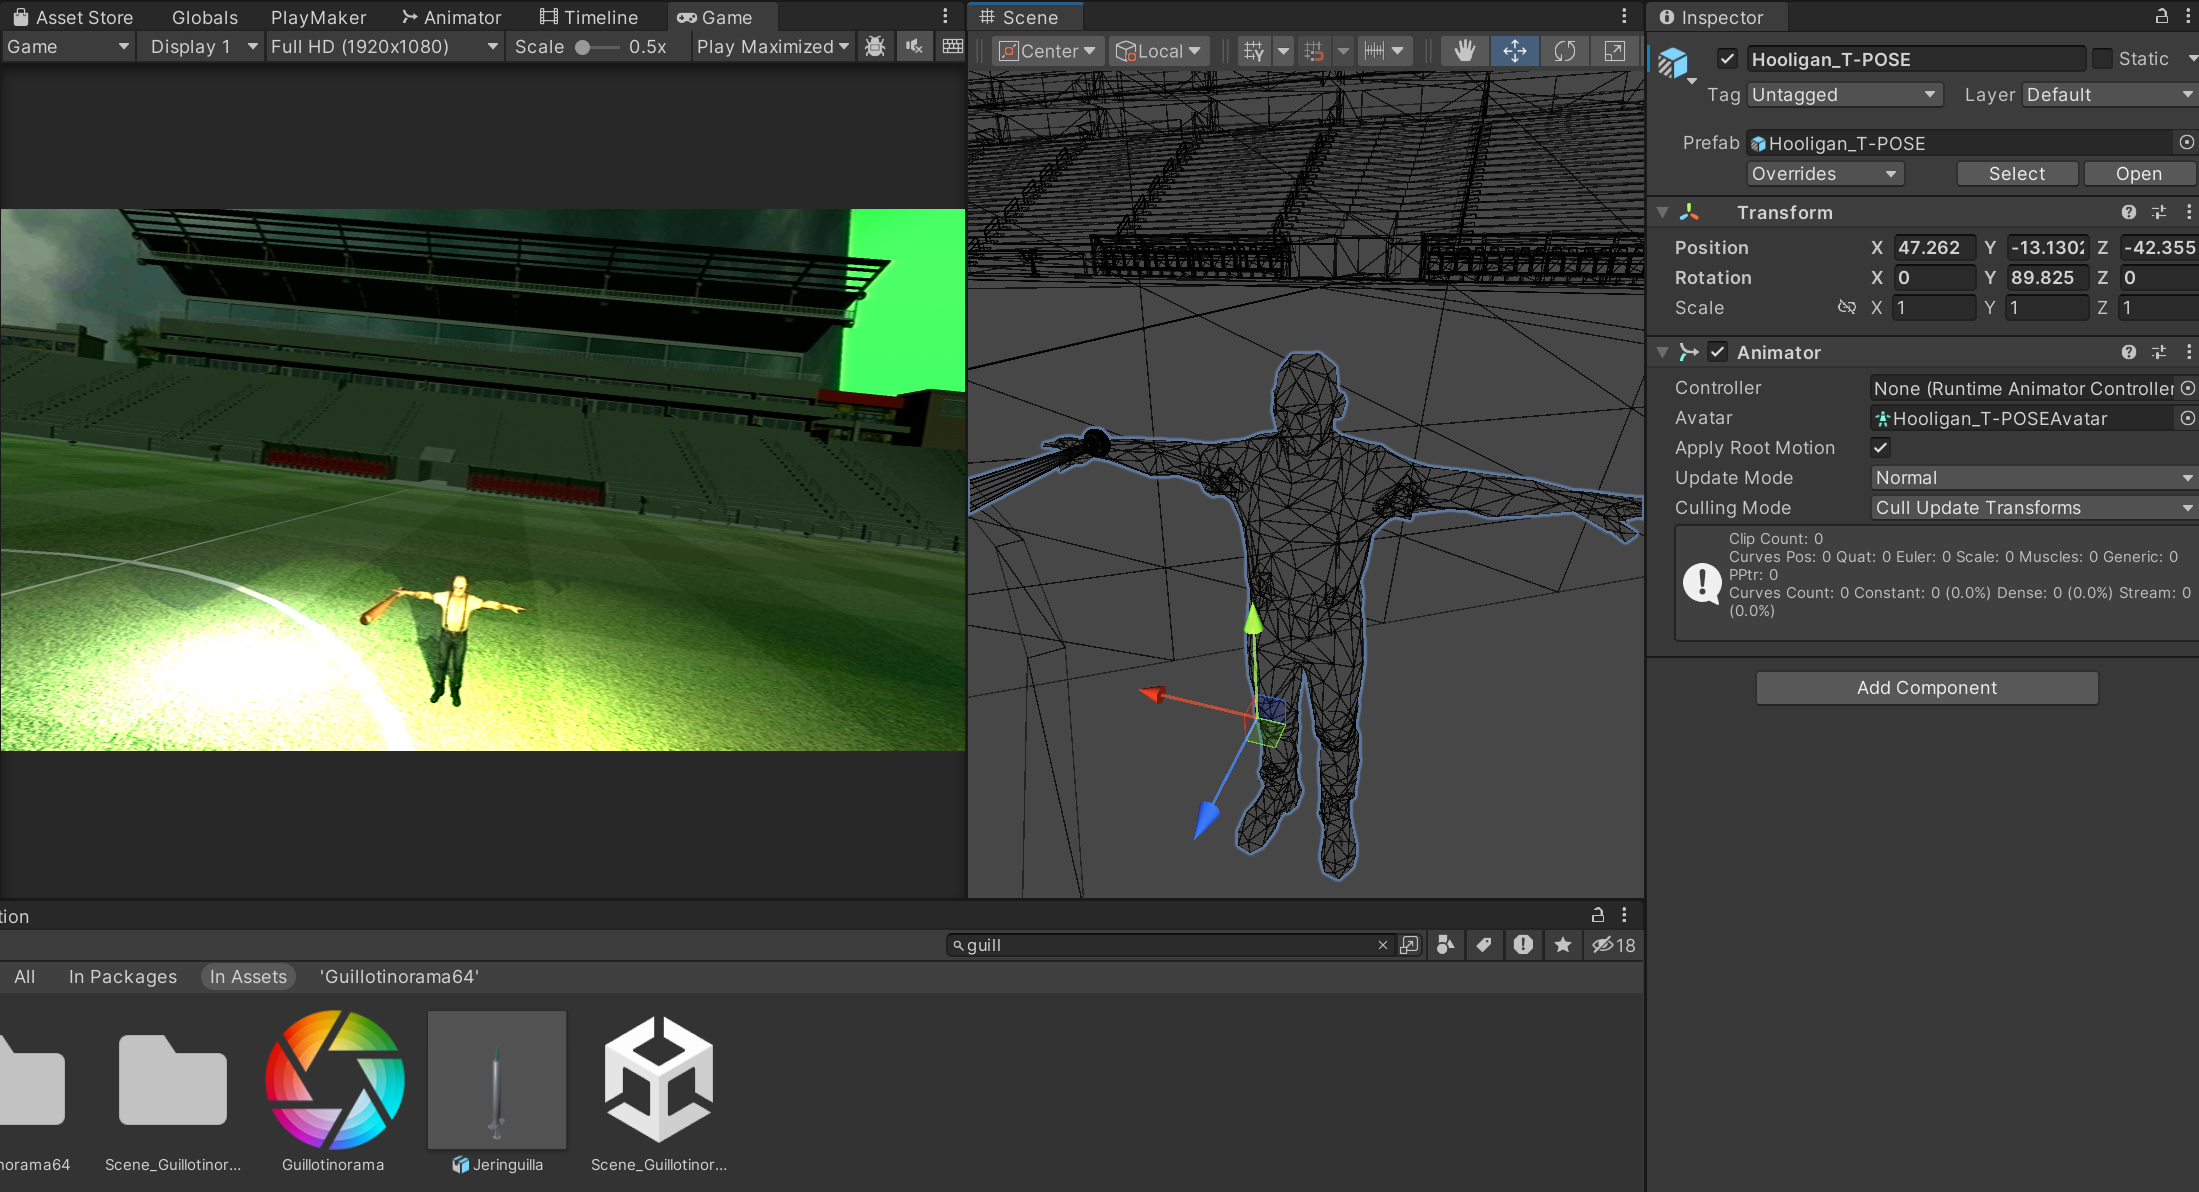The width and height of the screenshot is (2199, 1192).
Task: Uncheck Apply Root Motion
Action: [x=1880, y=448]
